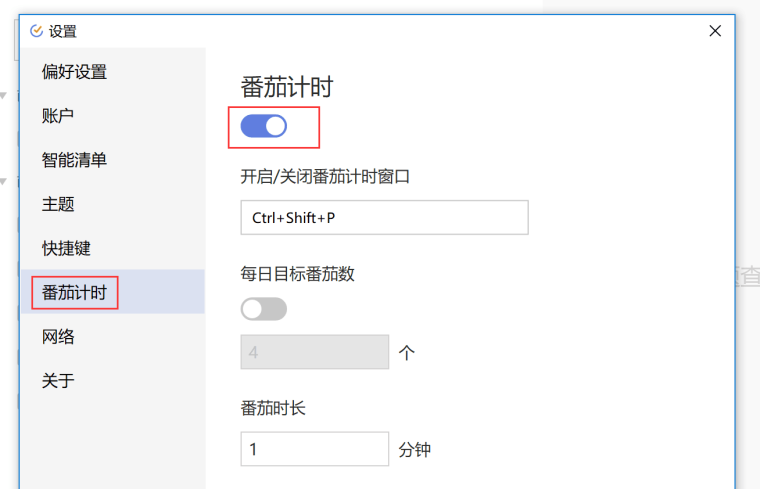Close the 设置 dialog window
Screen dimensions: 760x489
coord(715,31)
